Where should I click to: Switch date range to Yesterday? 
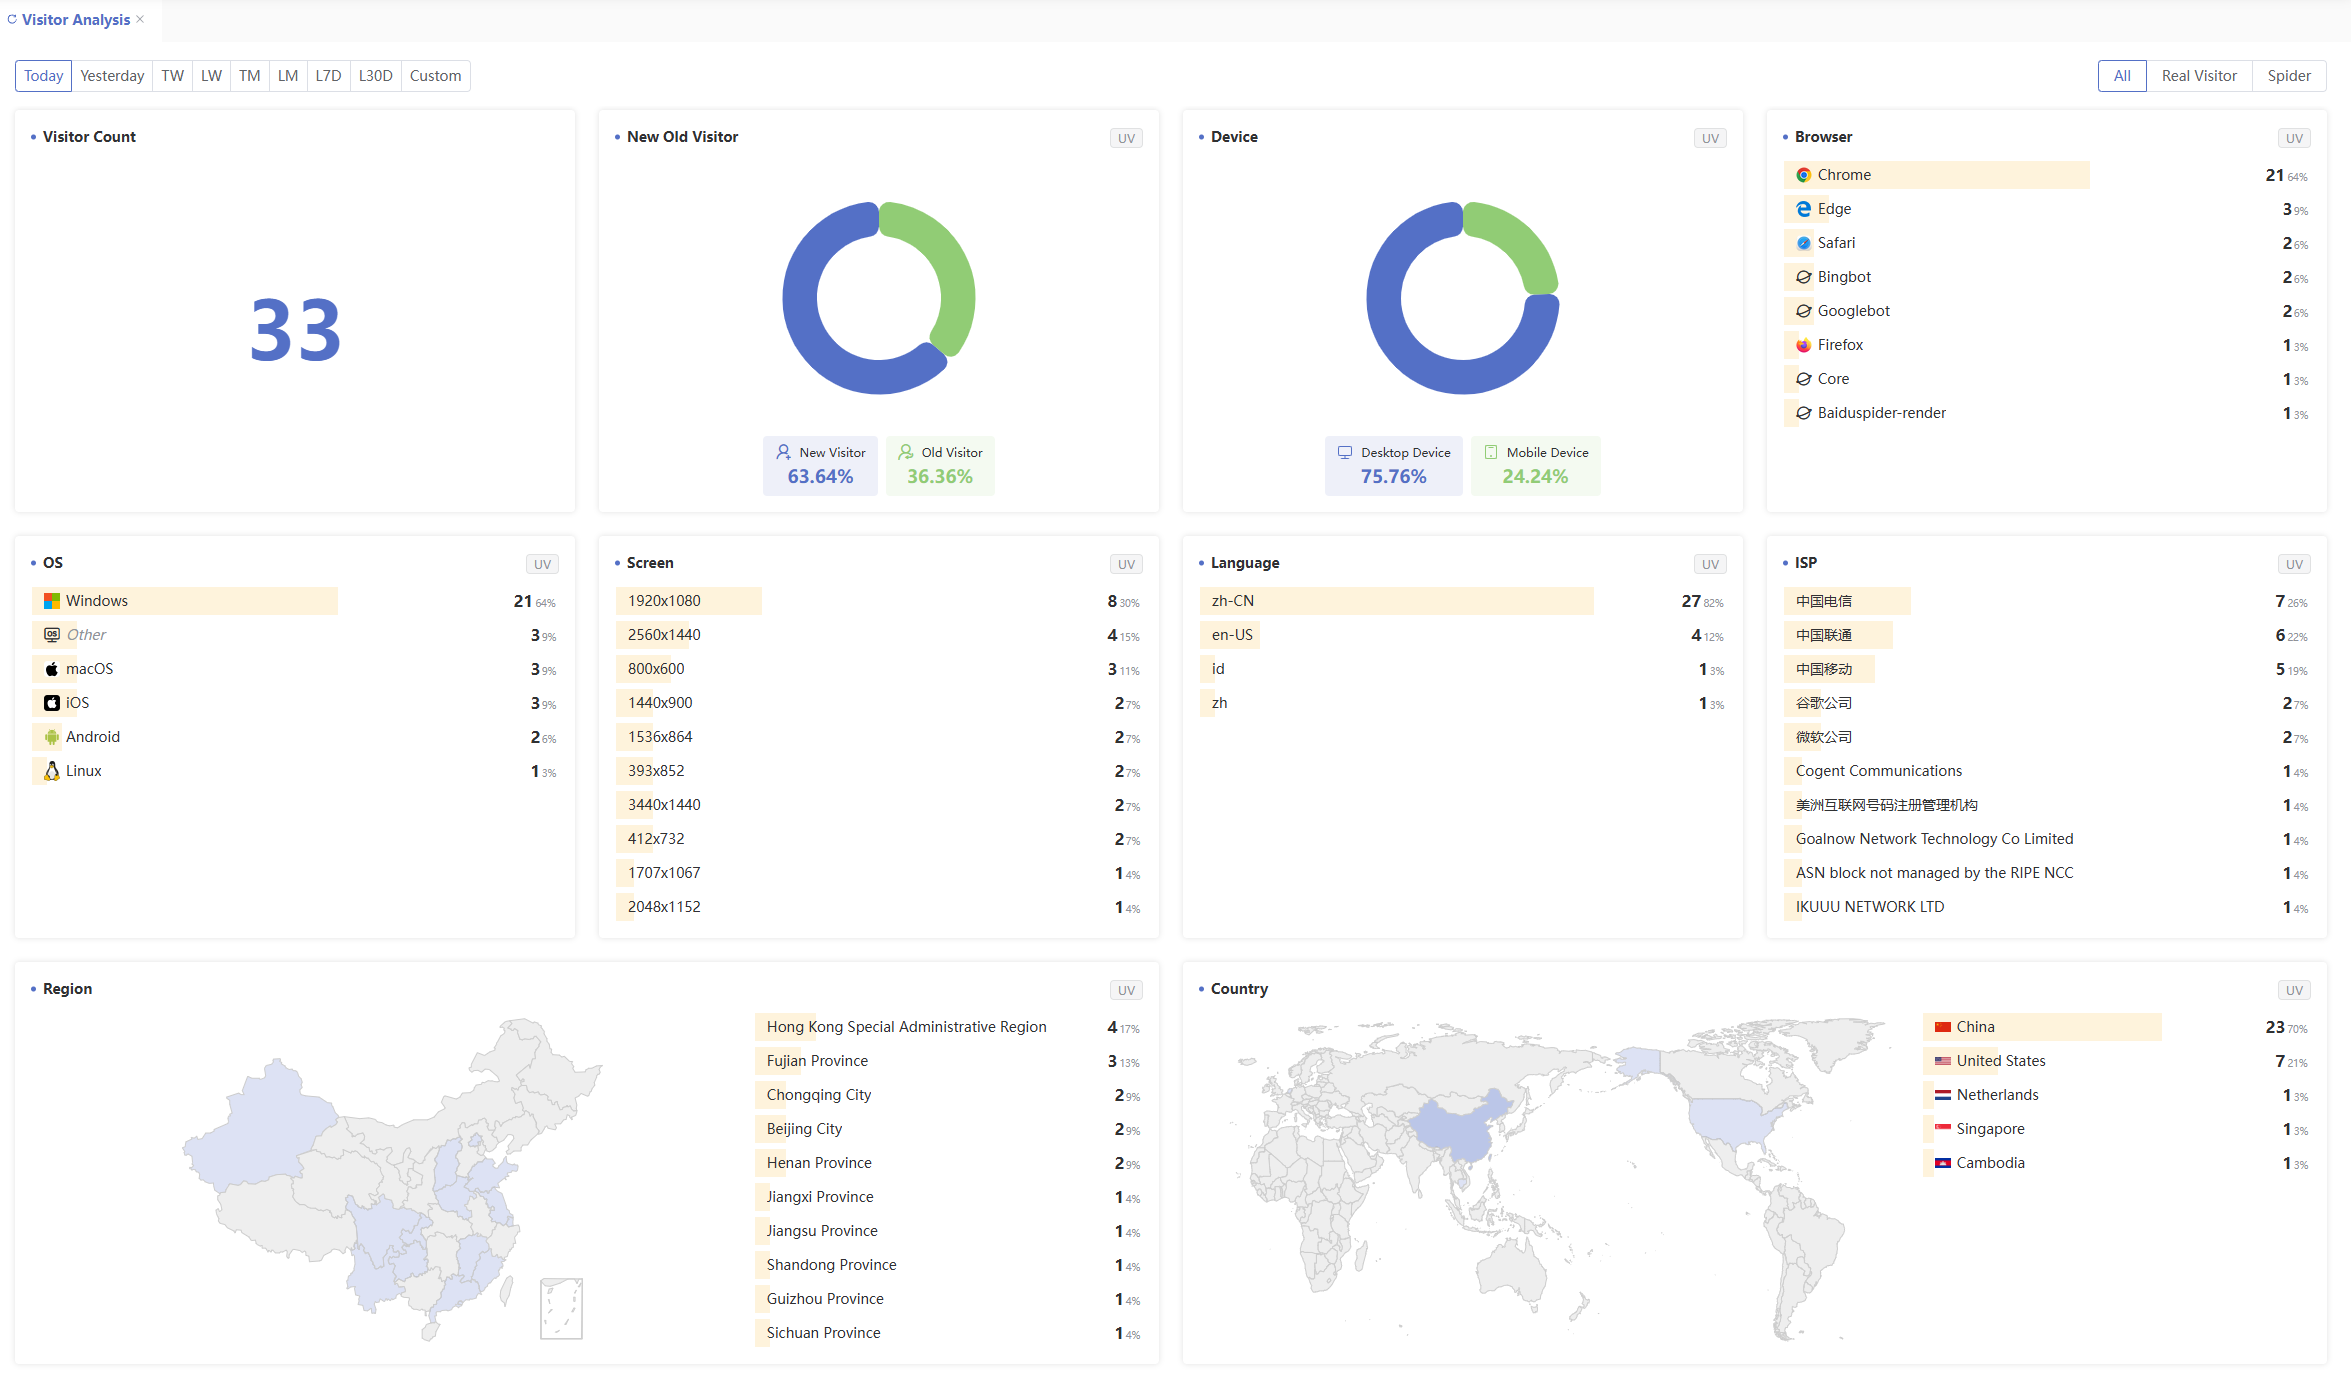pyautogui.click(x=112, y=76)
